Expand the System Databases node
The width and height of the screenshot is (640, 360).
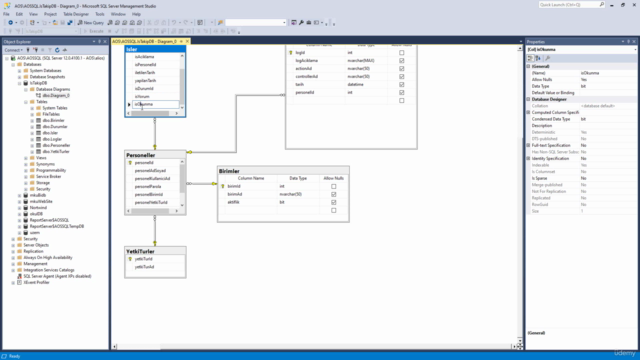point(19,71)
